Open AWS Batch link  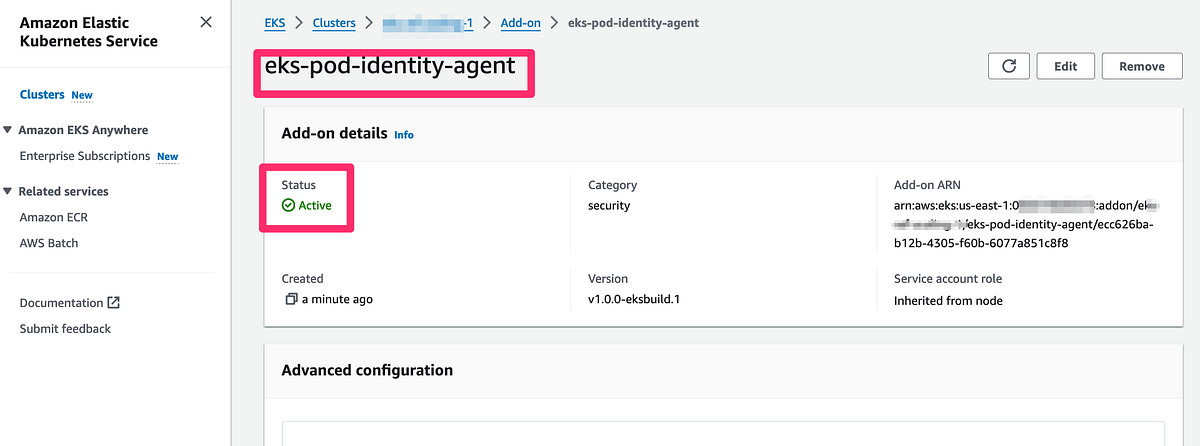click(x=49, y=243)
